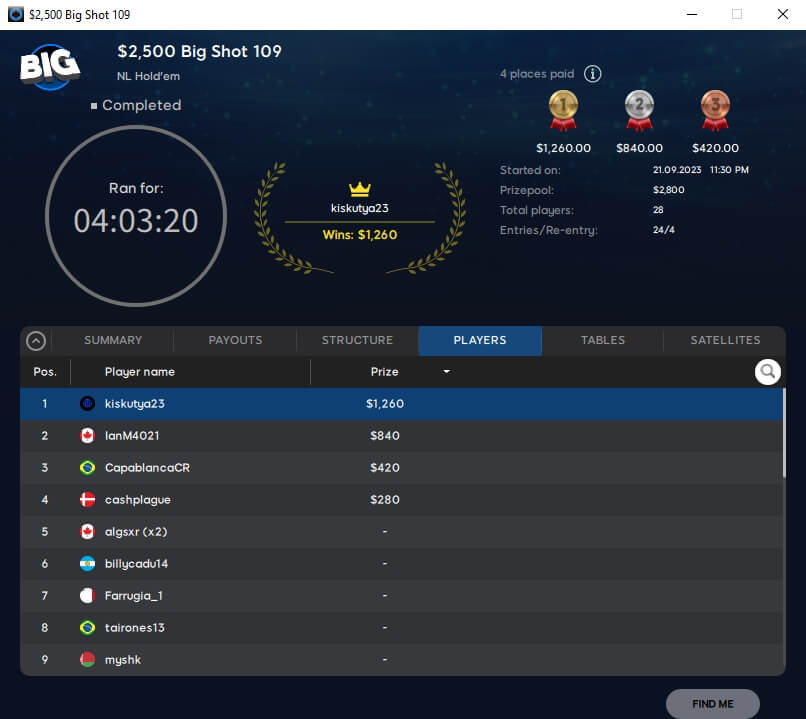Click the $840 prize cell
The height and width of the screenshot is (719, 806).
click(384, 436)
